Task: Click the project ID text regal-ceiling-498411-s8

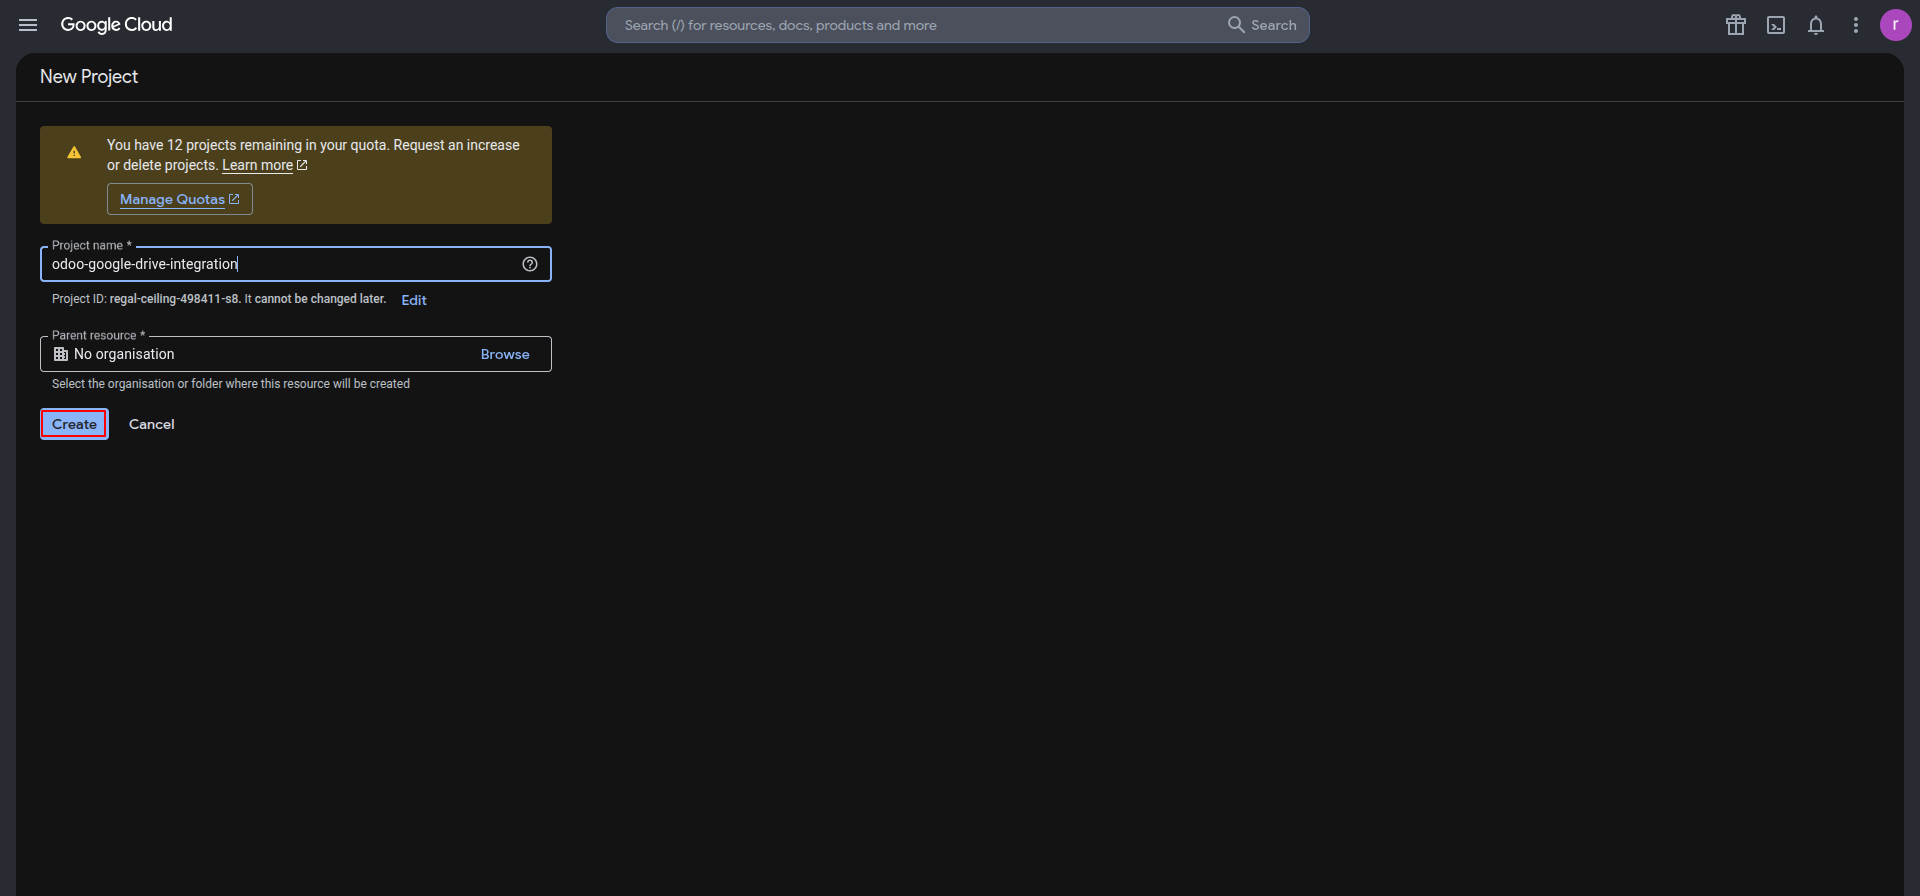Action: click(x=174, y=299)
